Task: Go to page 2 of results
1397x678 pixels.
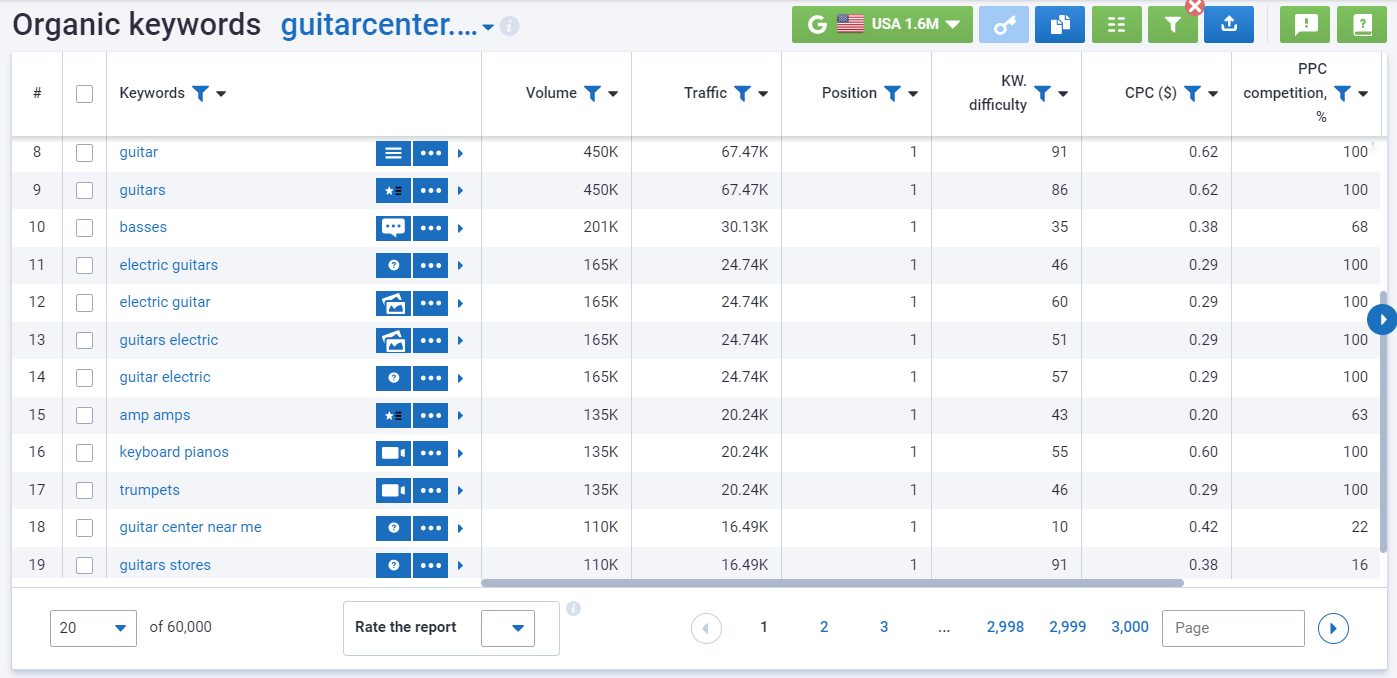Action: click(x=824, y=627)
